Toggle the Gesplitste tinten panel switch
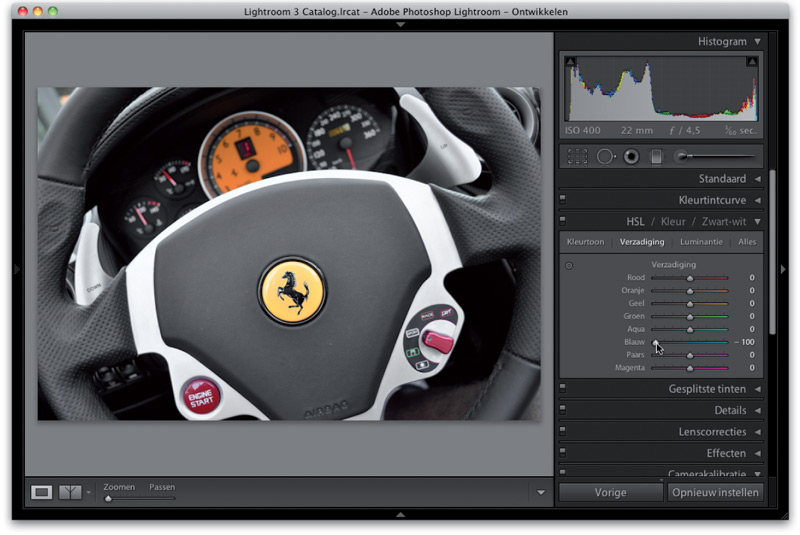 click(563, 388)
